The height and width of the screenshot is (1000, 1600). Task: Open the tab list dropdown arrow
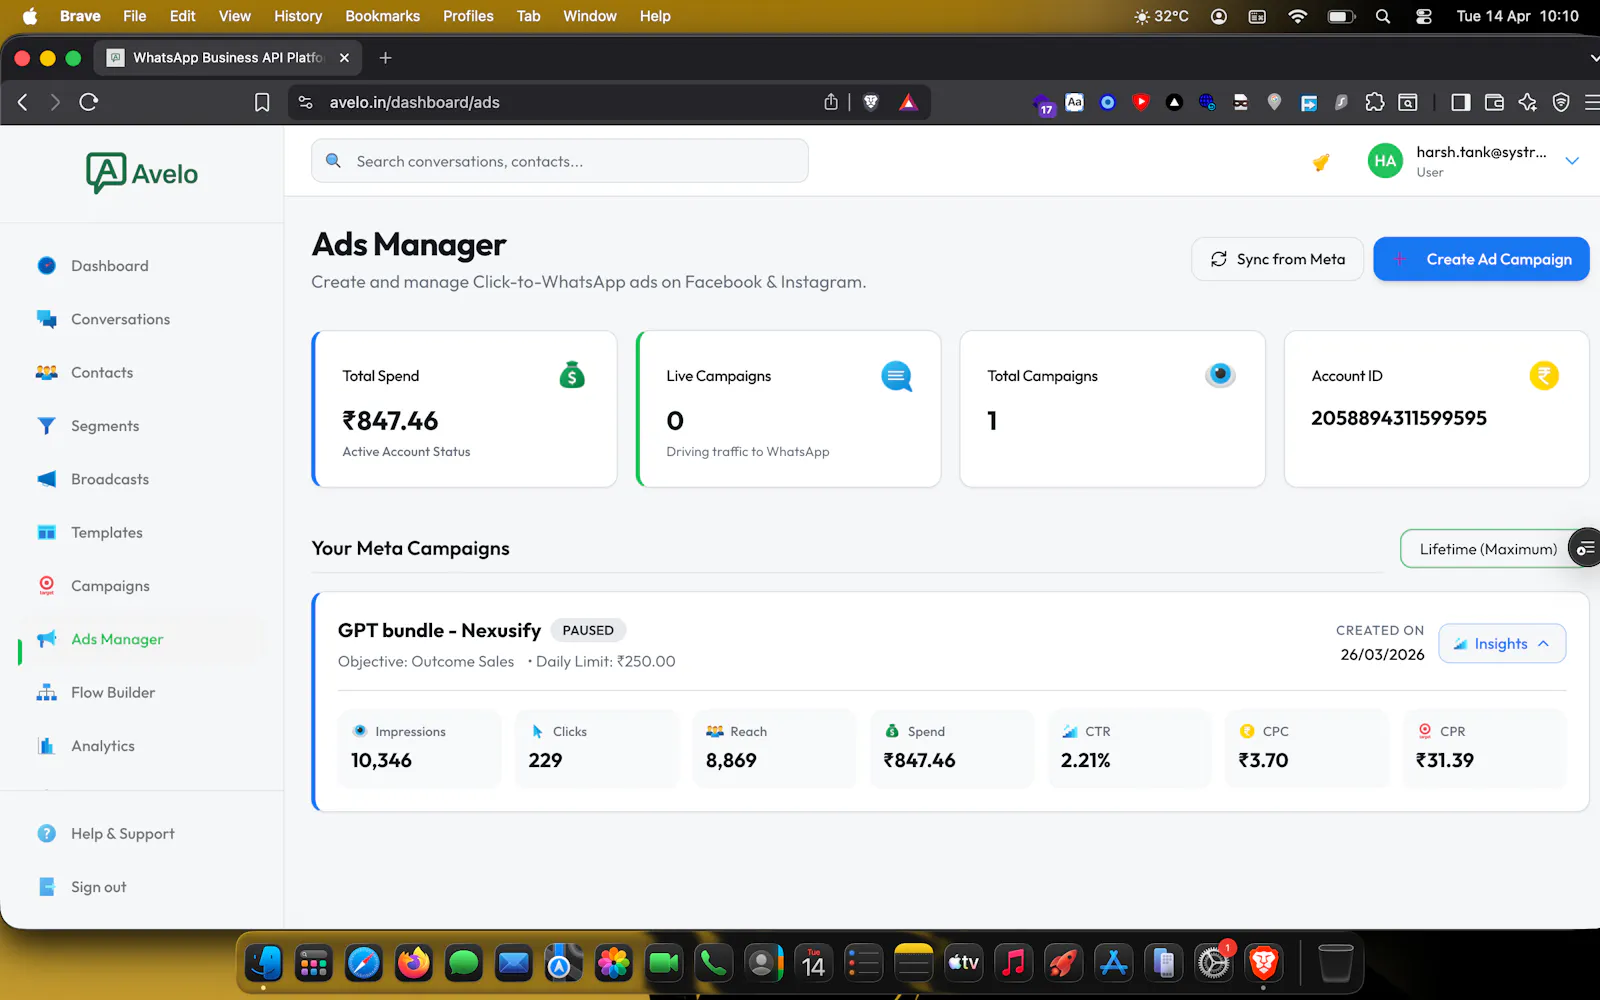click(x=1593, y=58)
